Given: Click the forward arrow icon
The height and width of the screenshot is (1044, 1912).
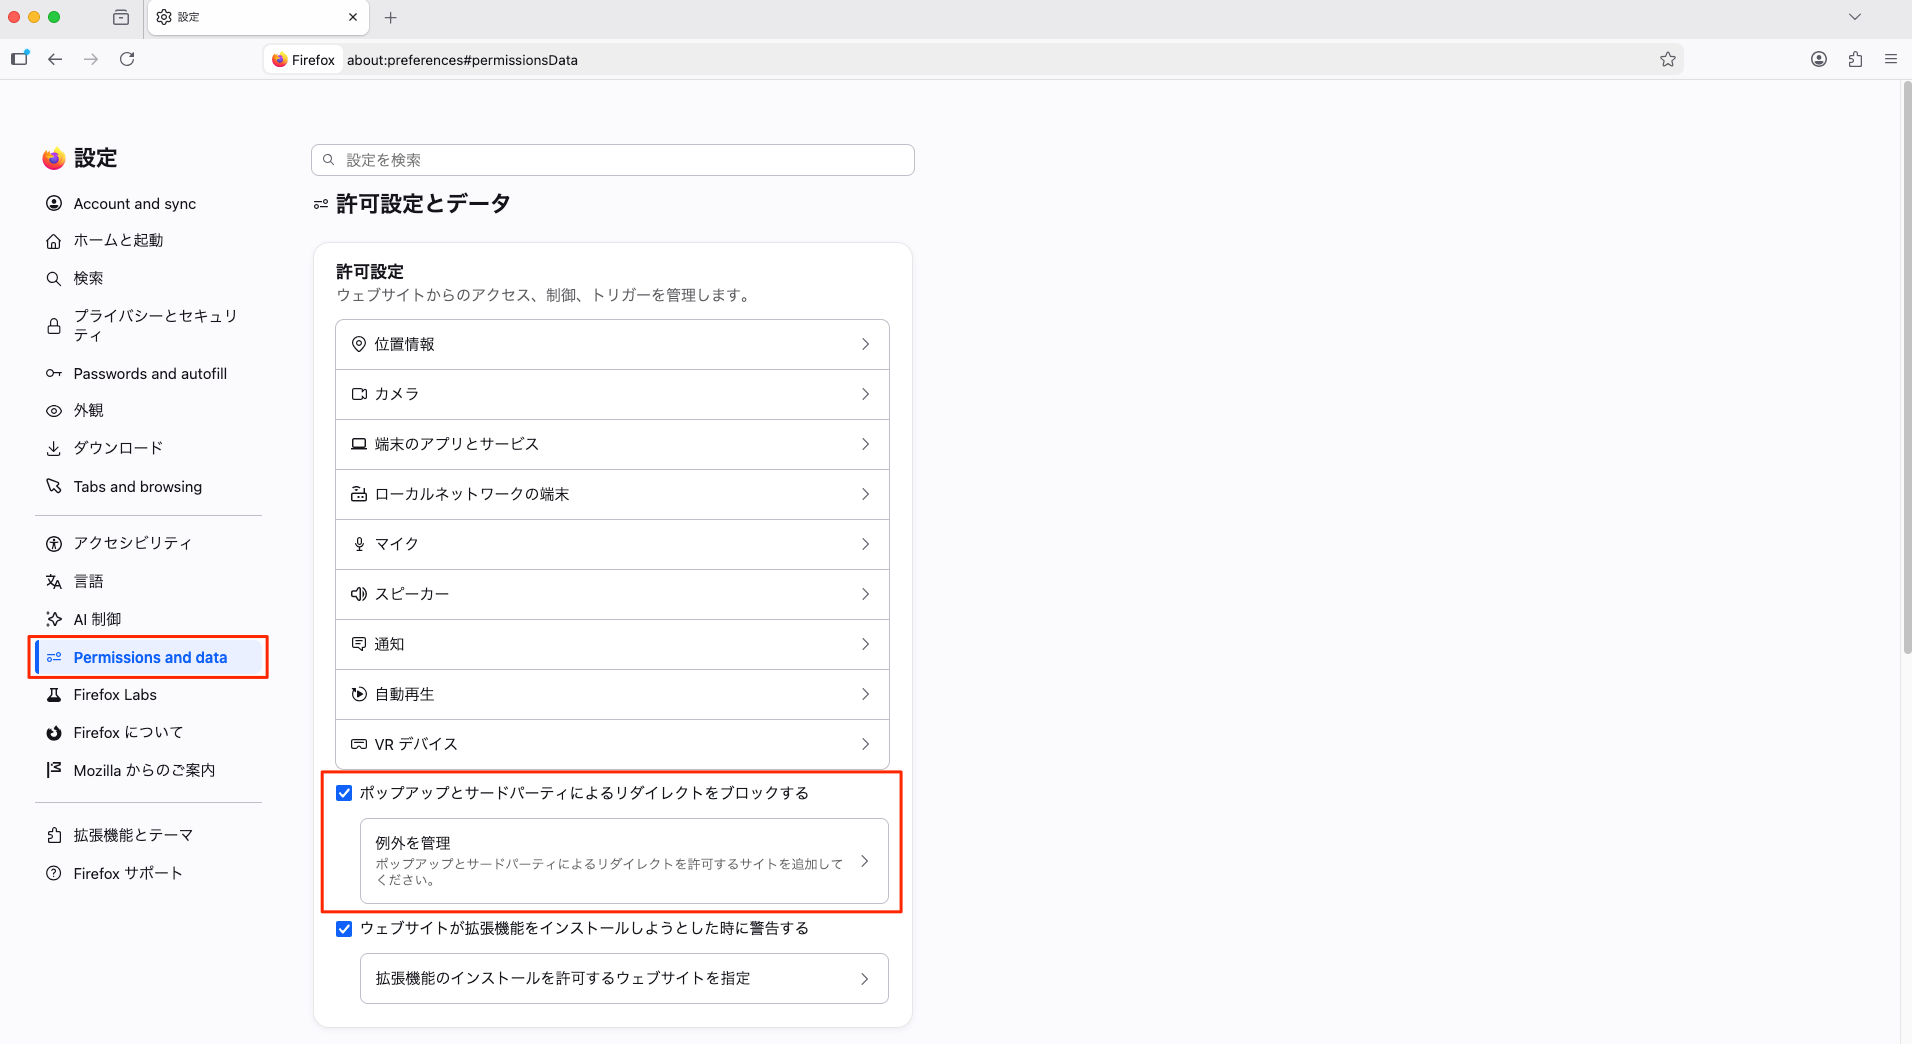Looking at the screenshot, I should click(x=91, y=59).
